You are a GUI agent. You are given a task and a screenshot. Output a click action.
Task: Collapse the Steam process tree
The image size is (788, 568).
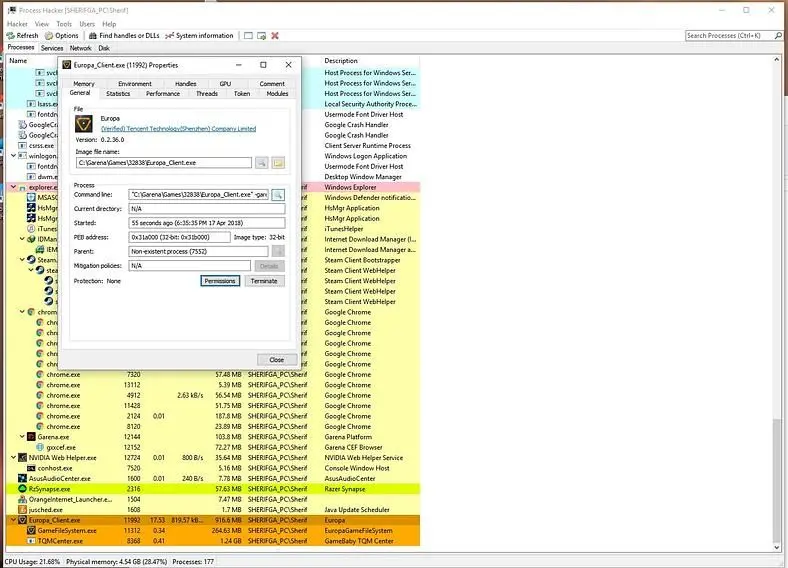pyautogui.click(x=22, y=260)
